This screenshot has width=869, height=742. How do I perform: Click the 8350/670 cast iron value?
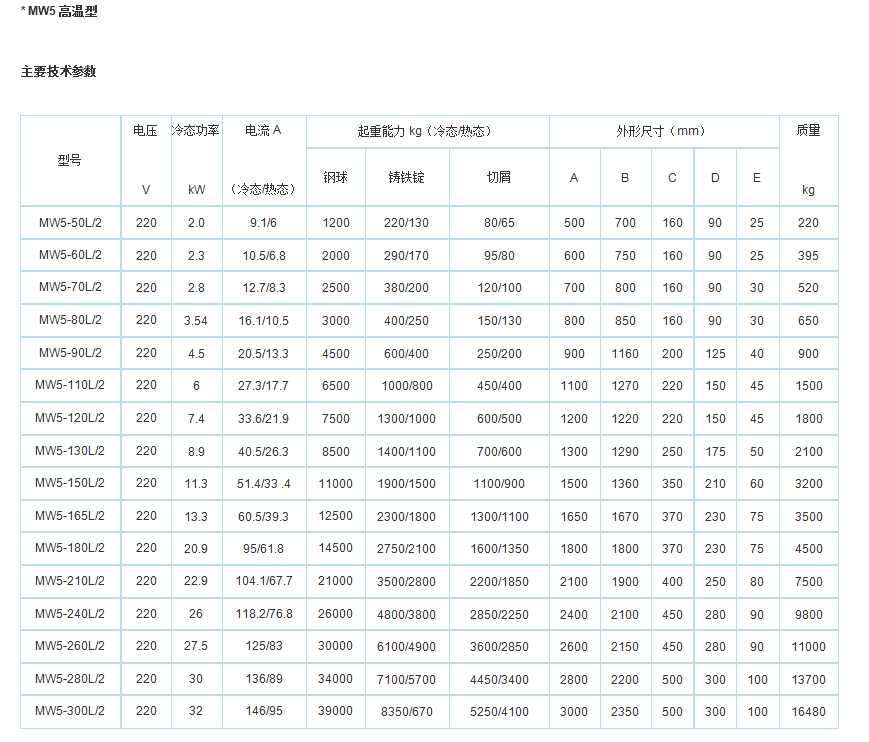407,712
